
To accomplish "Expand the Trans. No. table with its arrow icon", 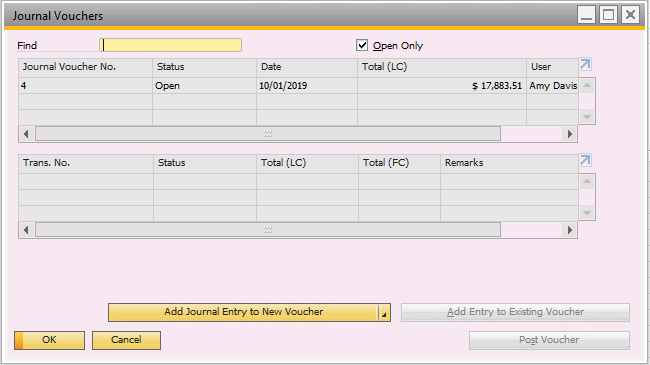I will (585, 160).
